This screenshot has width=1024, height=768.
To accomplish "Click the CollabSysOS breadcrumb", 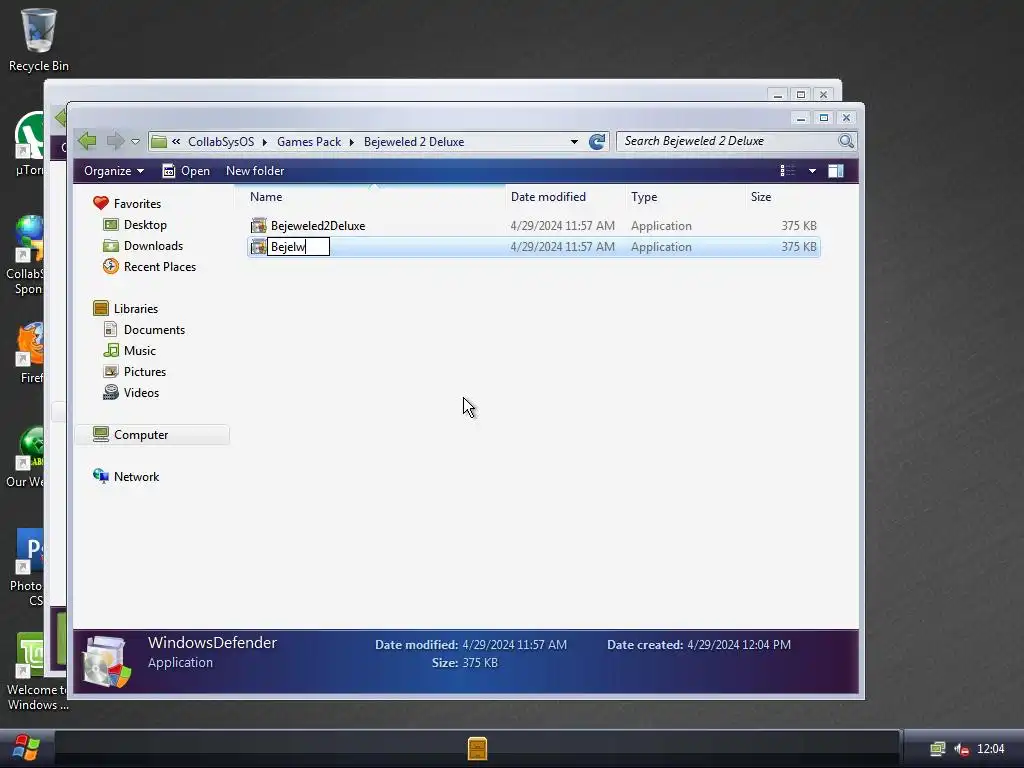I will pos(221,142).
